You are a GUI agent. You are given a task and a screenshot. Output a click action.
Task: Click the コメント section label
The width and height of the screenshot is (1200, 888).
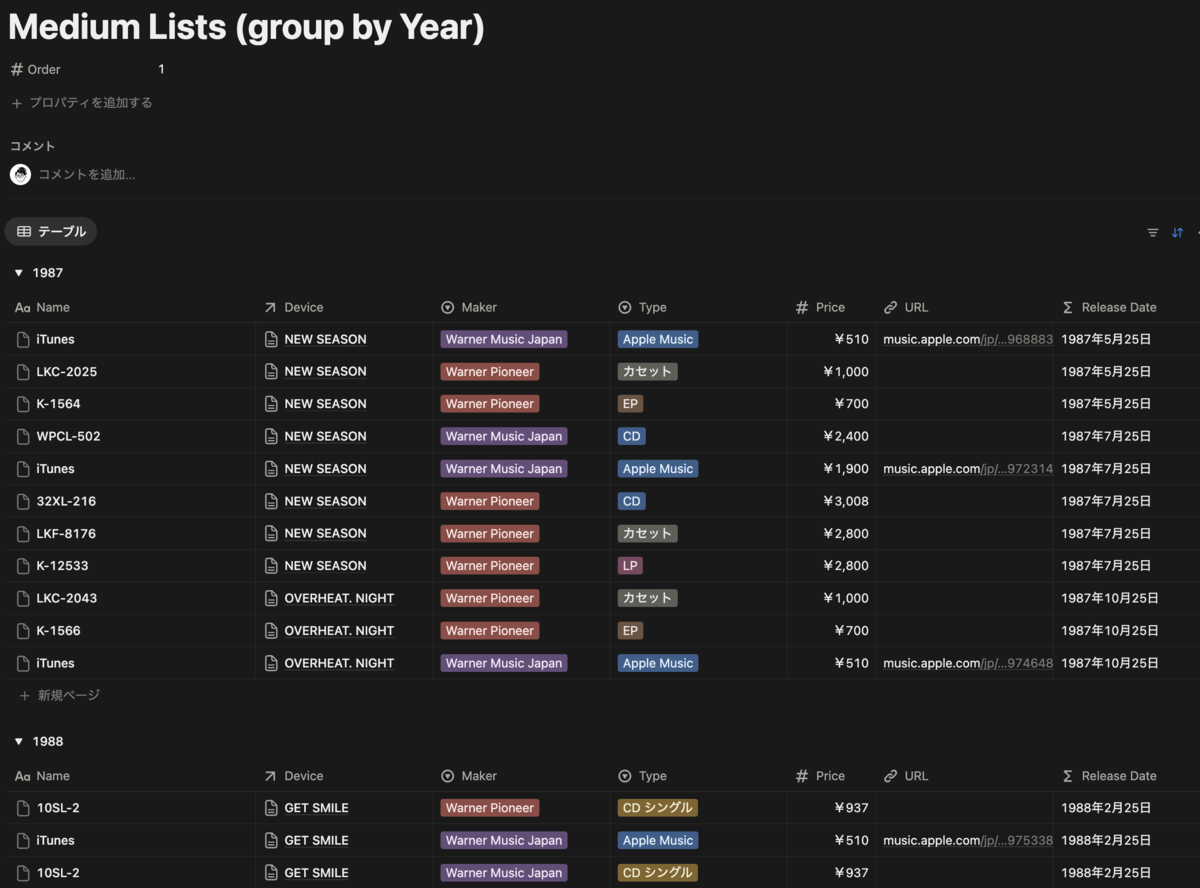click(32, 146)
